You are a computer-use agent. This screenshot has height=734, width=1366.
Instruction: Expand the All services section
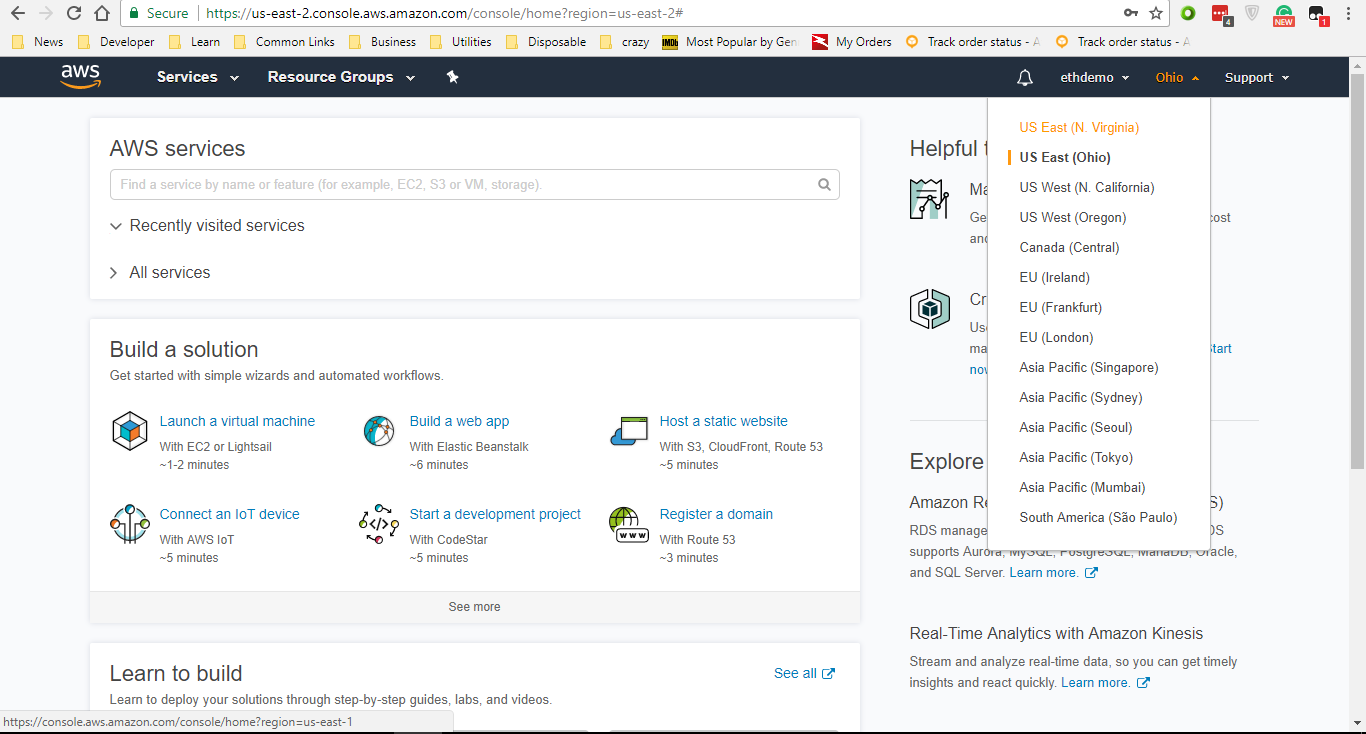click(x=160, y=273)
